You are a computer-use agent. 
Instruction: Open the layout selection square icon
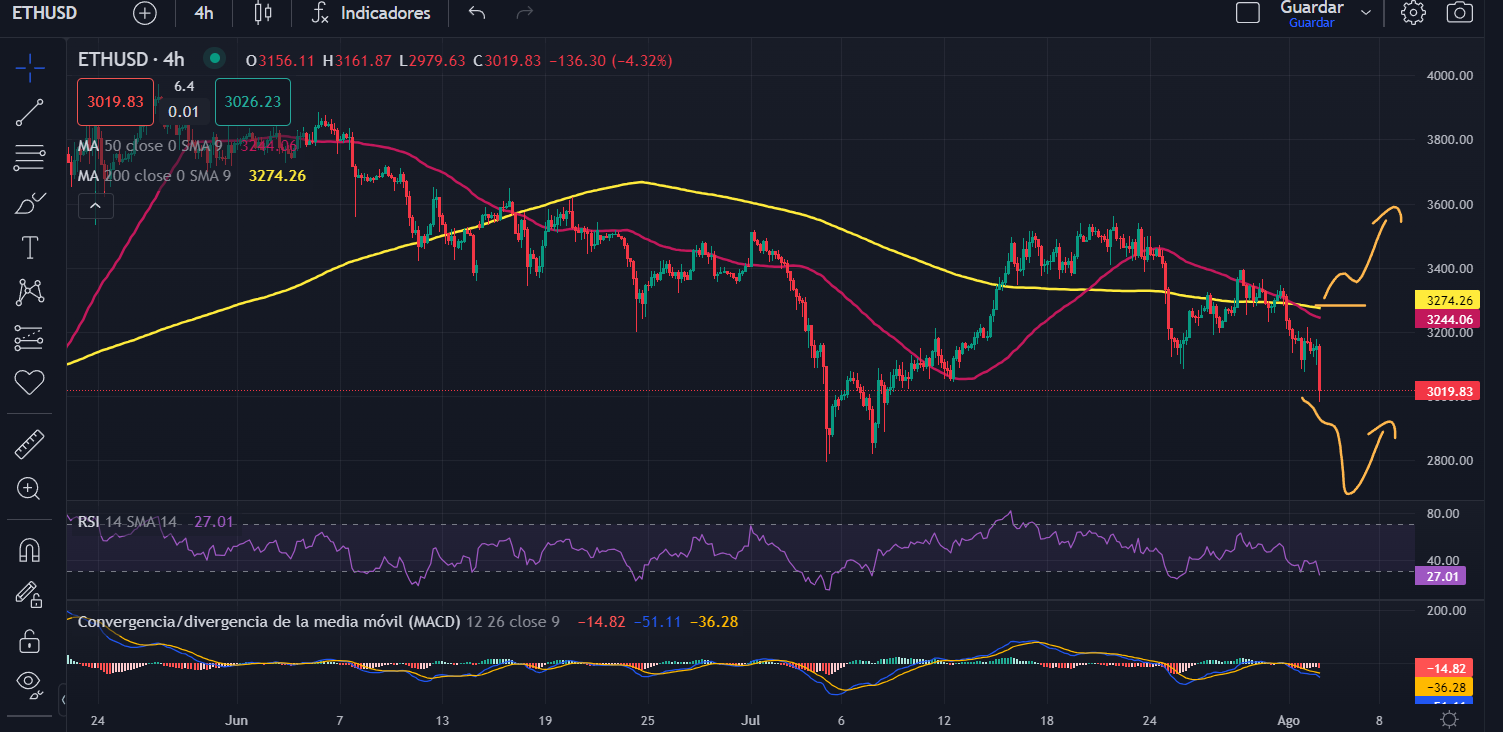[1248, 13]
